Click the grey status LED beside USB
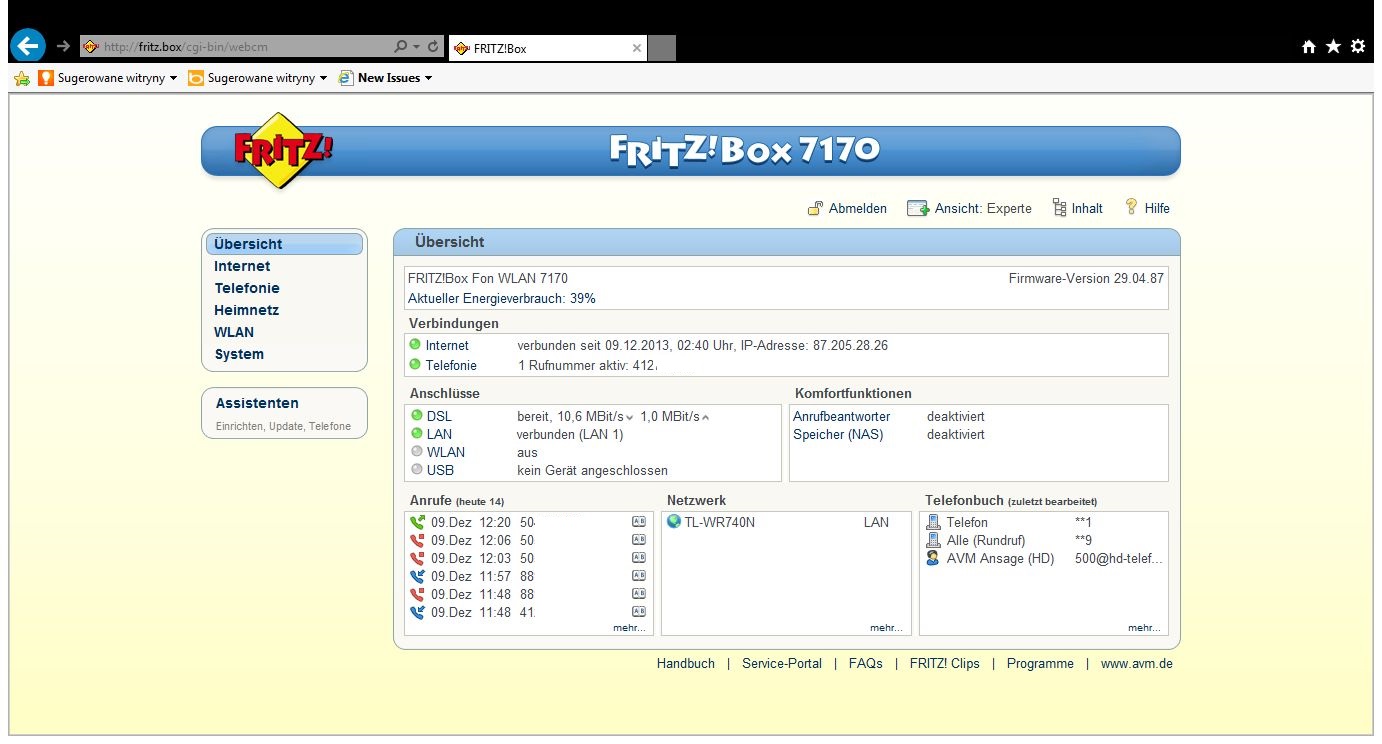1382x744 pixels. [417, 469]
